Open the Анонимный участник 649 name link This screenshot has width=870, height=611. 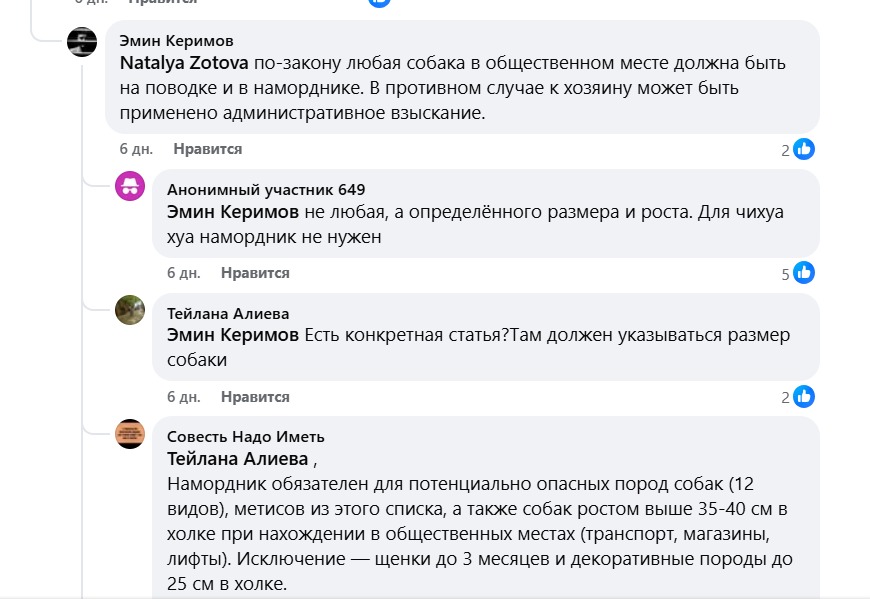pos(266,189)
